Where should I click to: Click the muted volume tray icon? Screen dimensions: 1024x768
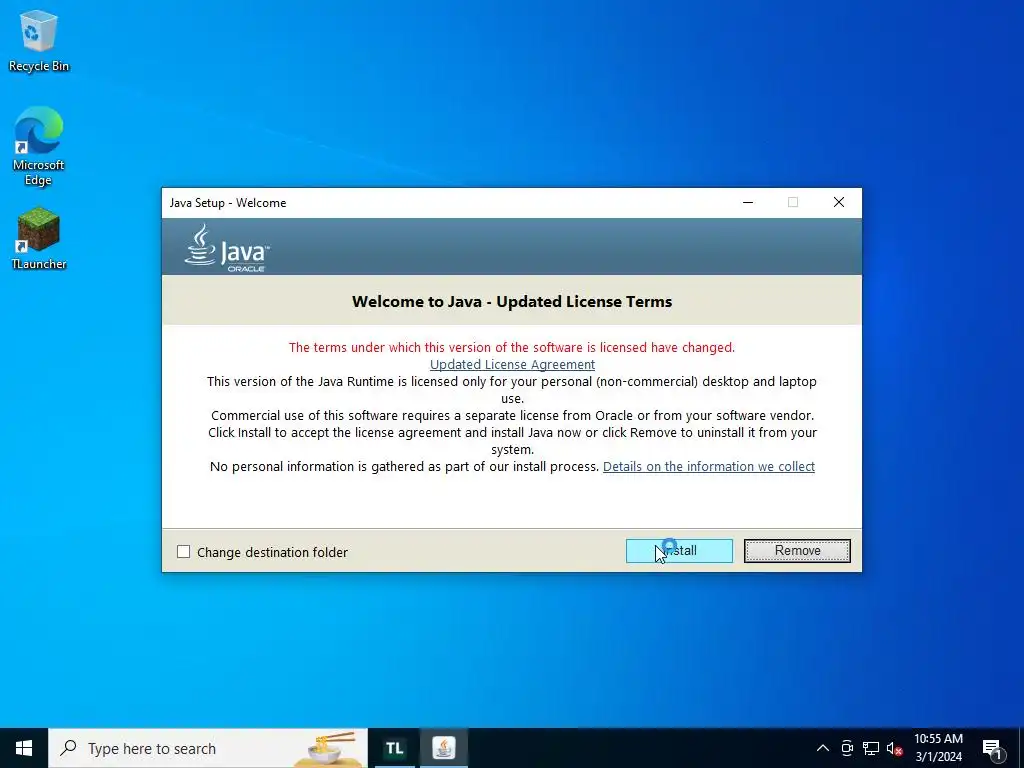(x=894, y=748)
